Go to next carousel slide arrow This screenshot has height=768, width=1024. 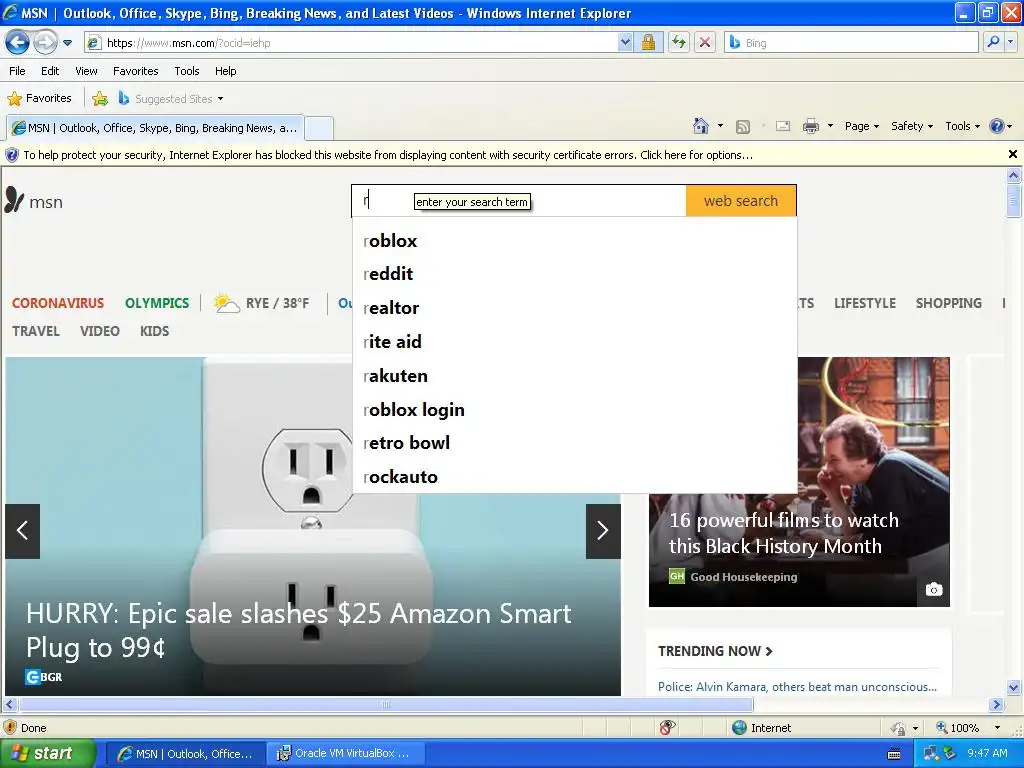coord(603,531)
